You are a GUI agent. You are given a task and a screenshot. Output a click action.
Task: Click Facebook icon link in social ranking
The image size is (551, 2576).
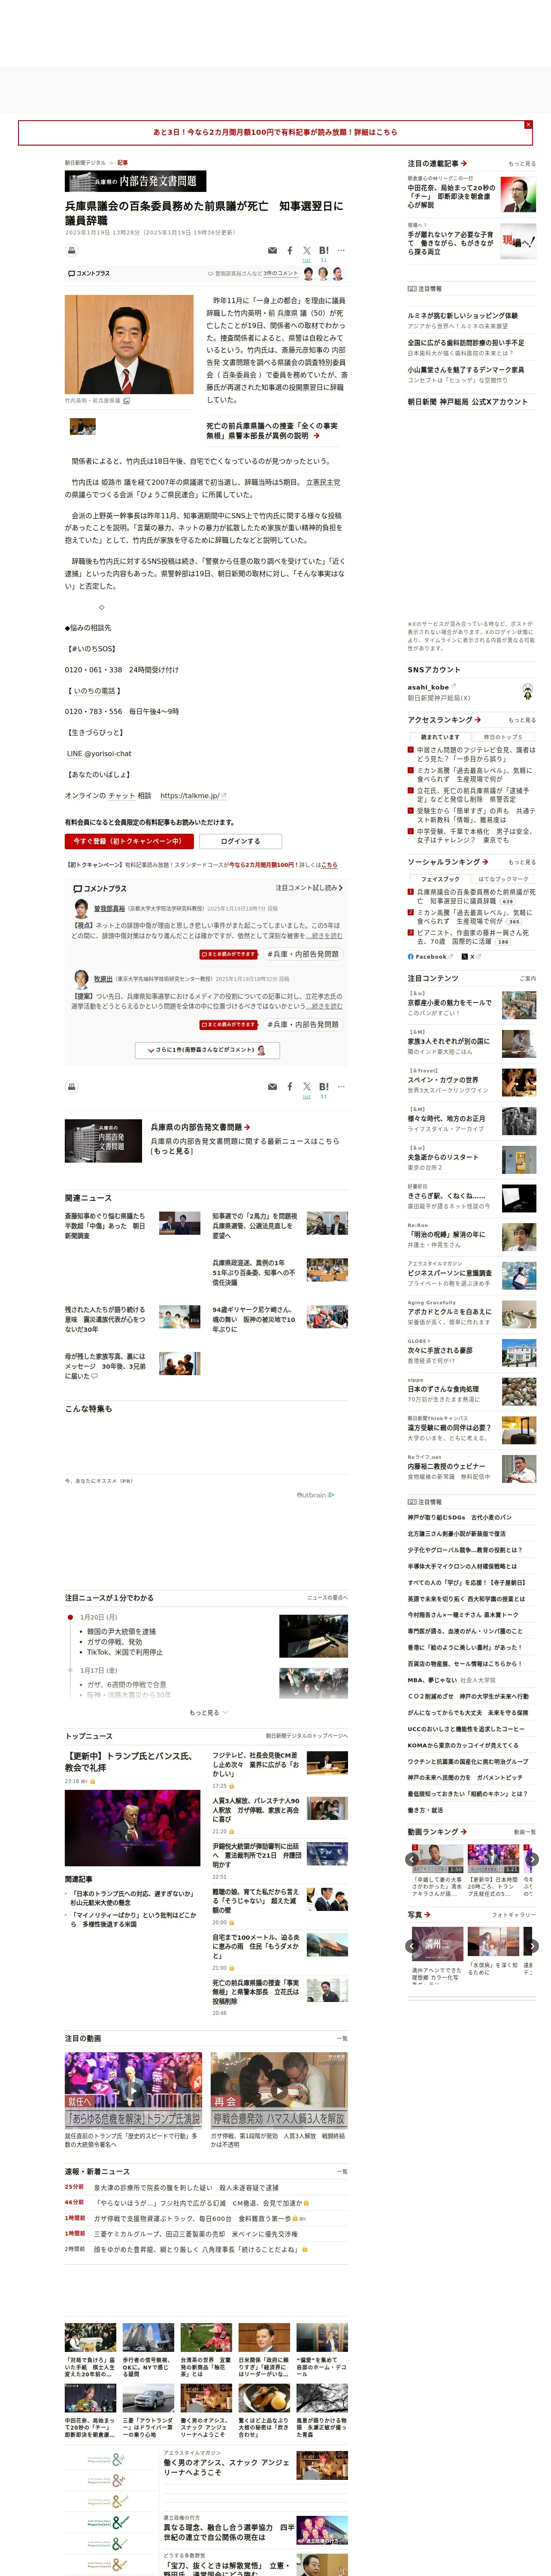click(x=430, y=957)
